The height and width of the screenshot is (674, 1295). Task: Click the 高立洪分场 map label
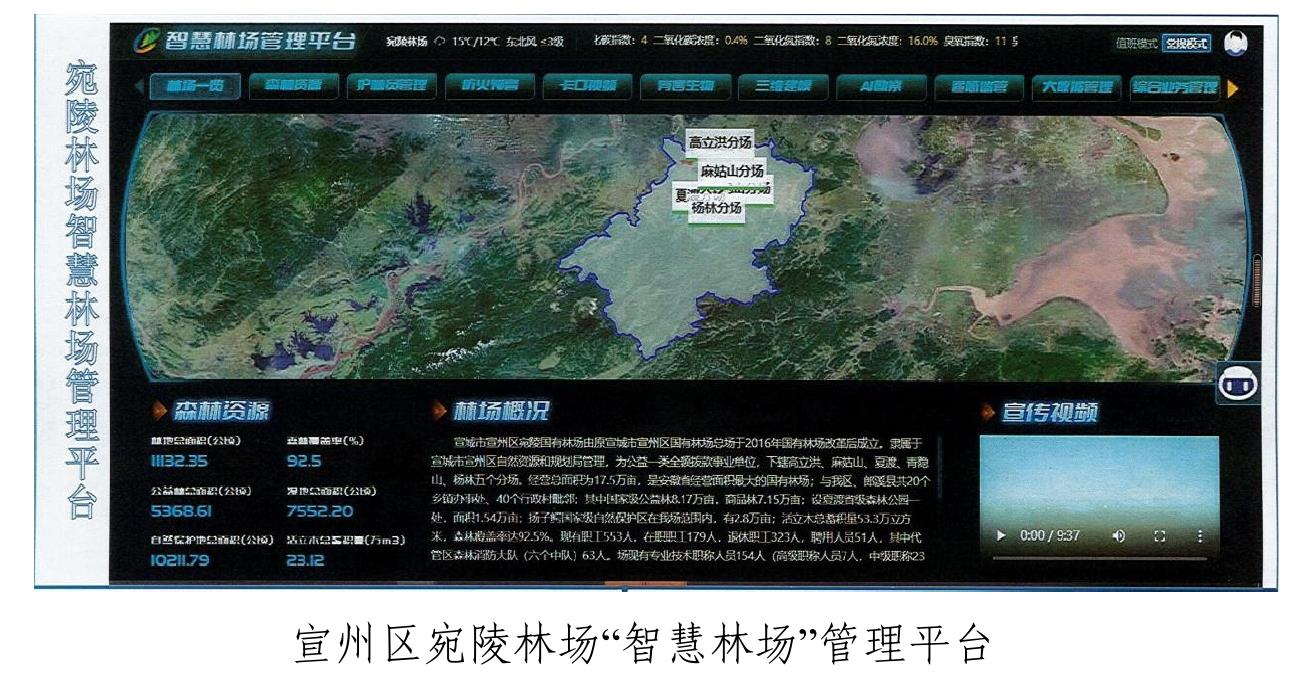click(720, 143)
